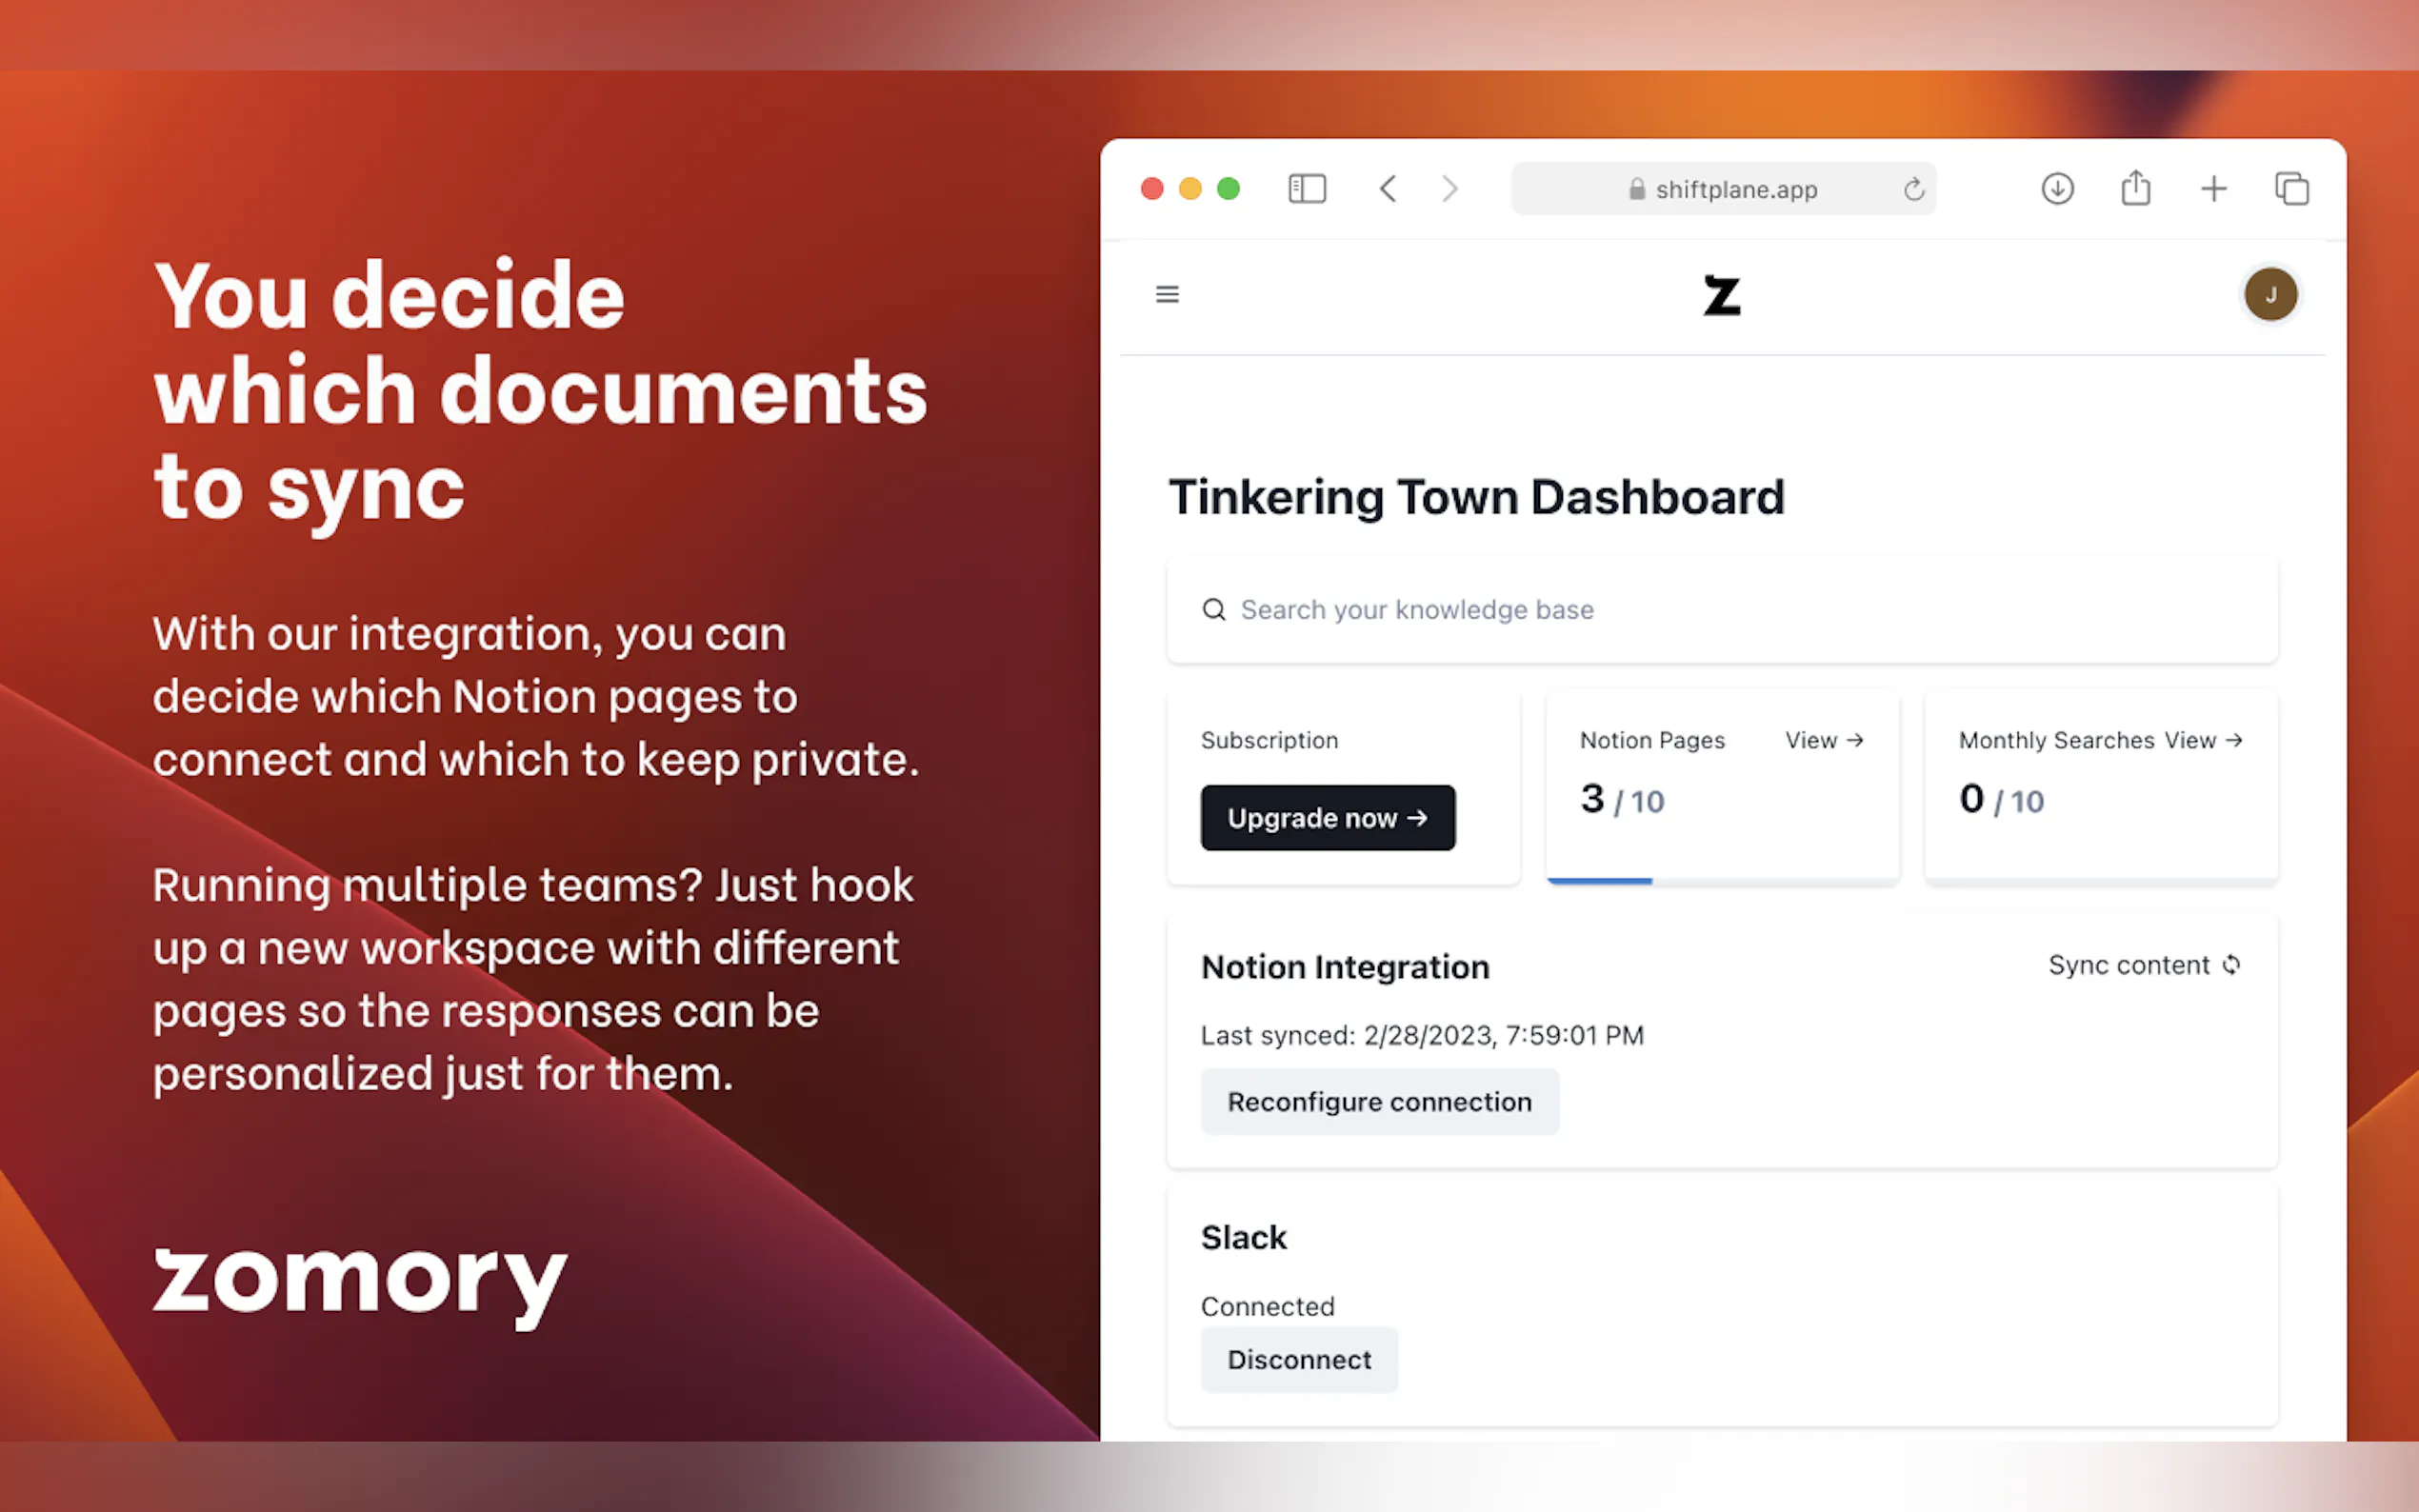Click the Zomory Z logo
This screenshot has width=2419, height=1512.
pos(1721,295)
